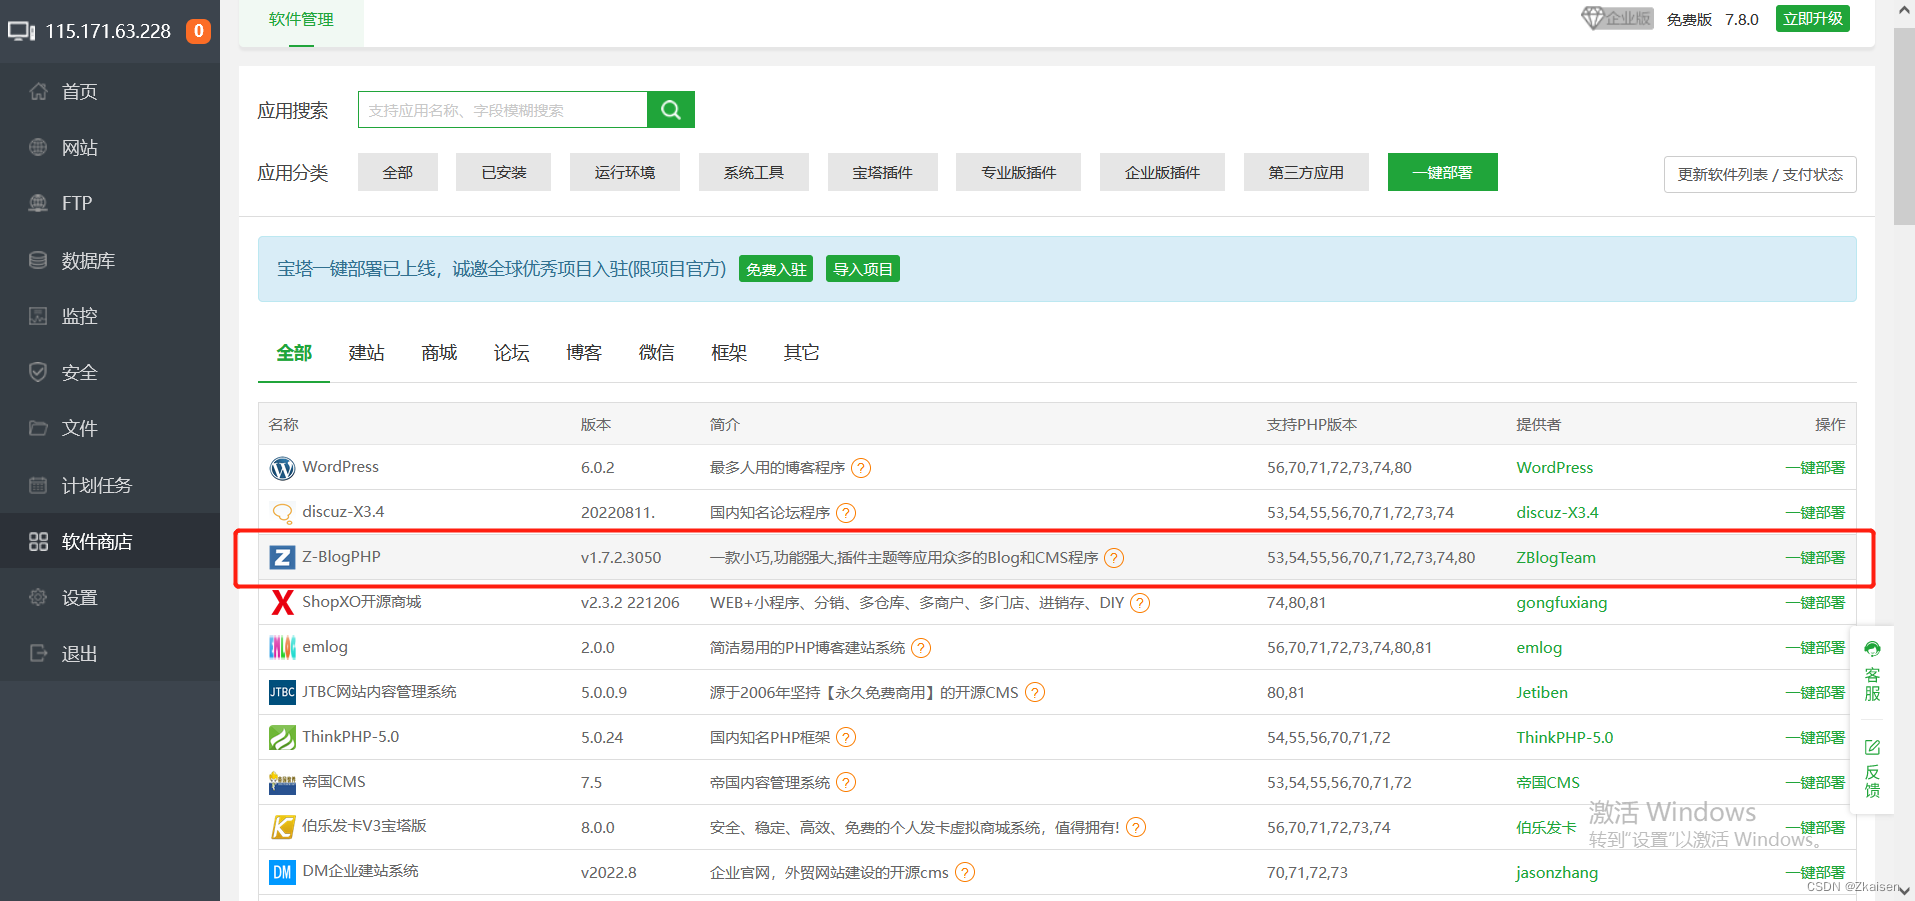Screen dimensions: 1915x901
Task: Click the 软件管理 top tab
Action: point(301,20)
